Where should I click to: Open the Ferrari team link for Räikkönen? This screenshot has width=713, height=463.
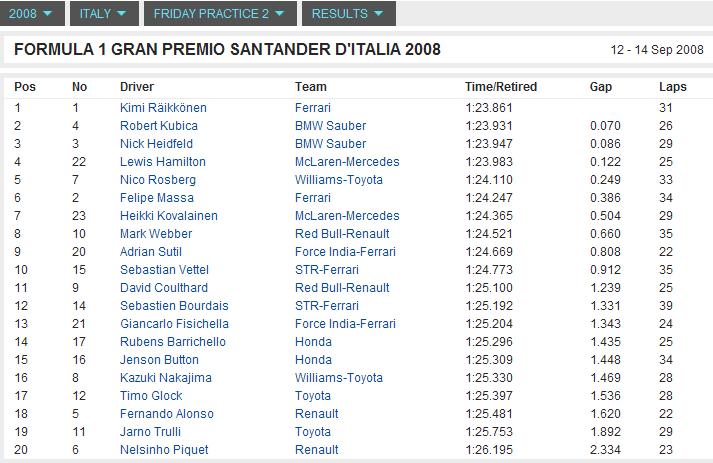click(x=312, y=108)
